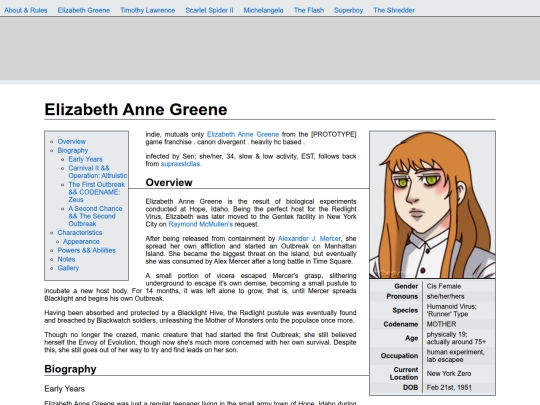Click the Biography section heading
This screenshot has height=405, width=540.
(70, 369)
